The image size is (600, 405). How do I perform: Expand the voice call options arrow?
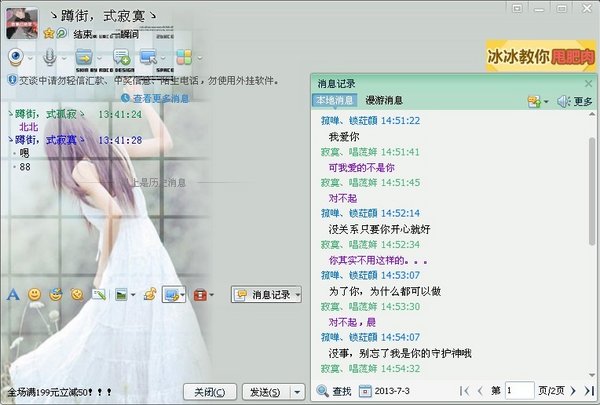(64, 59)
